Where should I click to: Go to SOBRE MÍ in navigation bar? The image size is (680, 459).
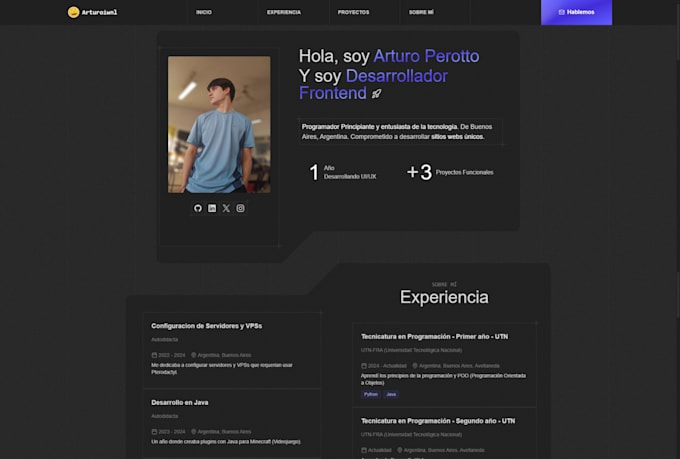tap(421, 12)
